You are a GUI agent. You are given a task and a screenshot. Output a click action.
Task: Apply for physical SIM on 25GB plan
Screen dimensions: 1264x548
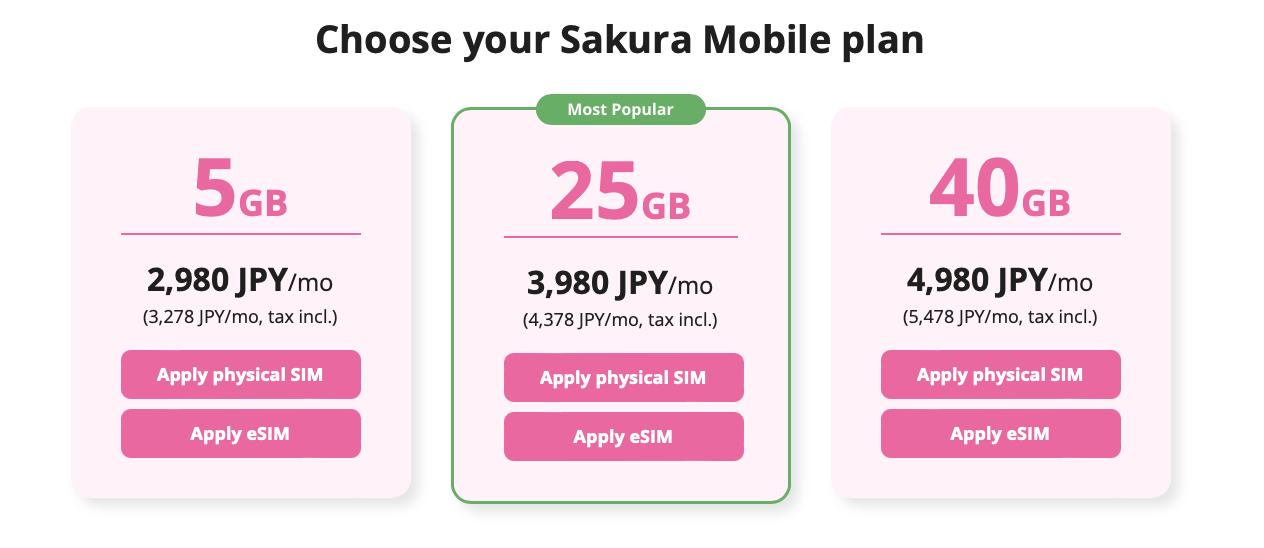point(623,378)
